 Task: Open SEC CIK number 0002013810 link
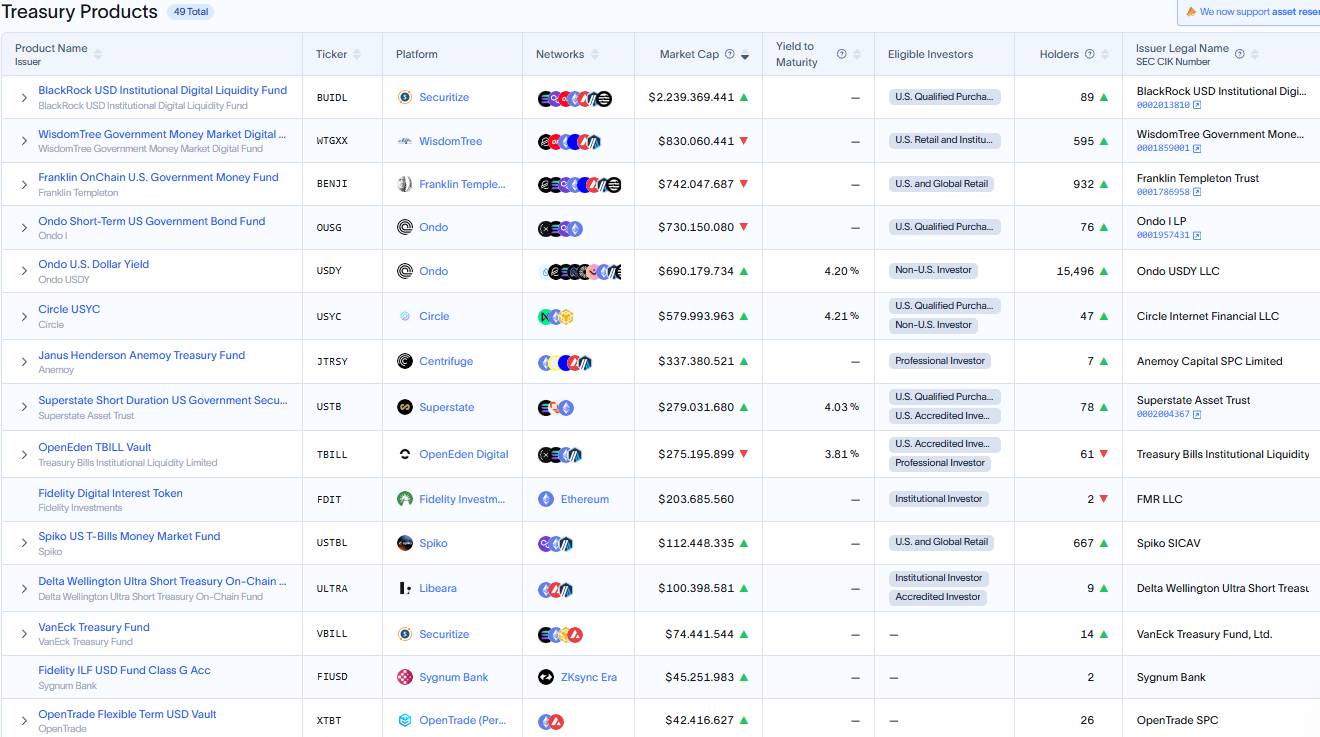[x=1163, y=105]
